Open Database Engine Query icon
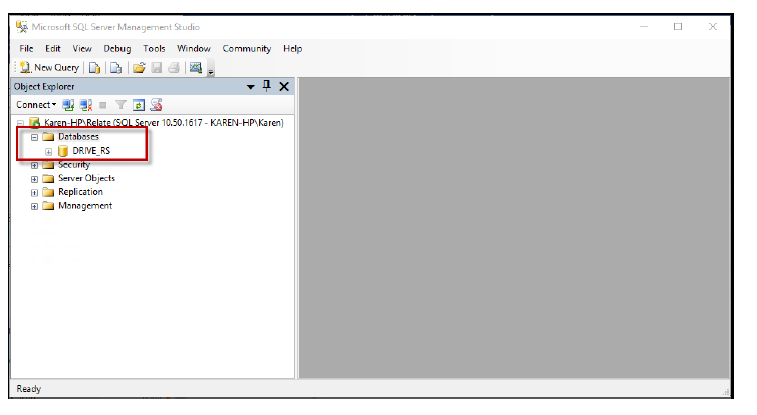The width and height of the screenshot is (757, 415). (x=95, y=68)
